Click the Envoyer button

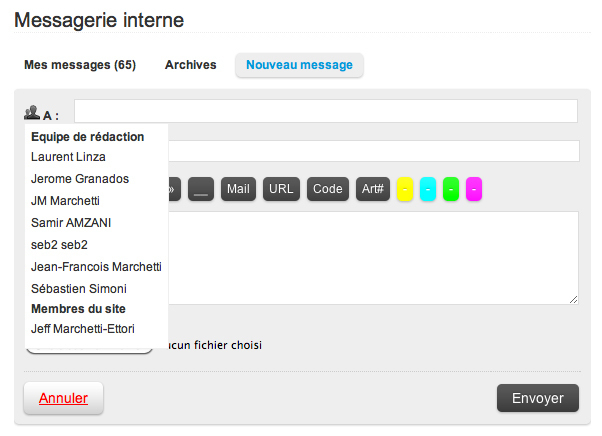(x=538, y=398)
